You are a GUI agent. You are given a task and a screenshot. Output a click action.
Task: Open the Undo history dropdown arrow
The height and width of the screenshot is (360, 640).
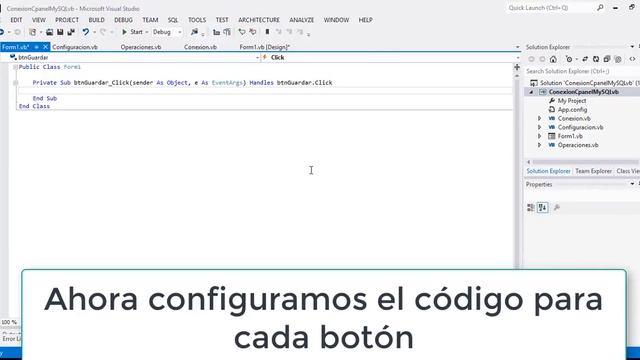click(94, 32)
